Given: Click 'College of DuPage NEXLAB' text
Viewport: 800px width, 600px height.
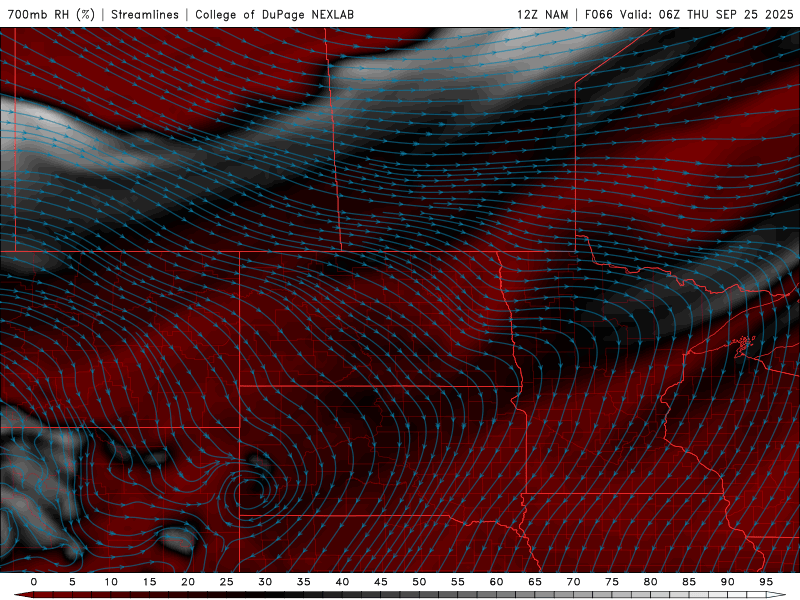Looking at the screenshot, I should (x=274, y=14).
